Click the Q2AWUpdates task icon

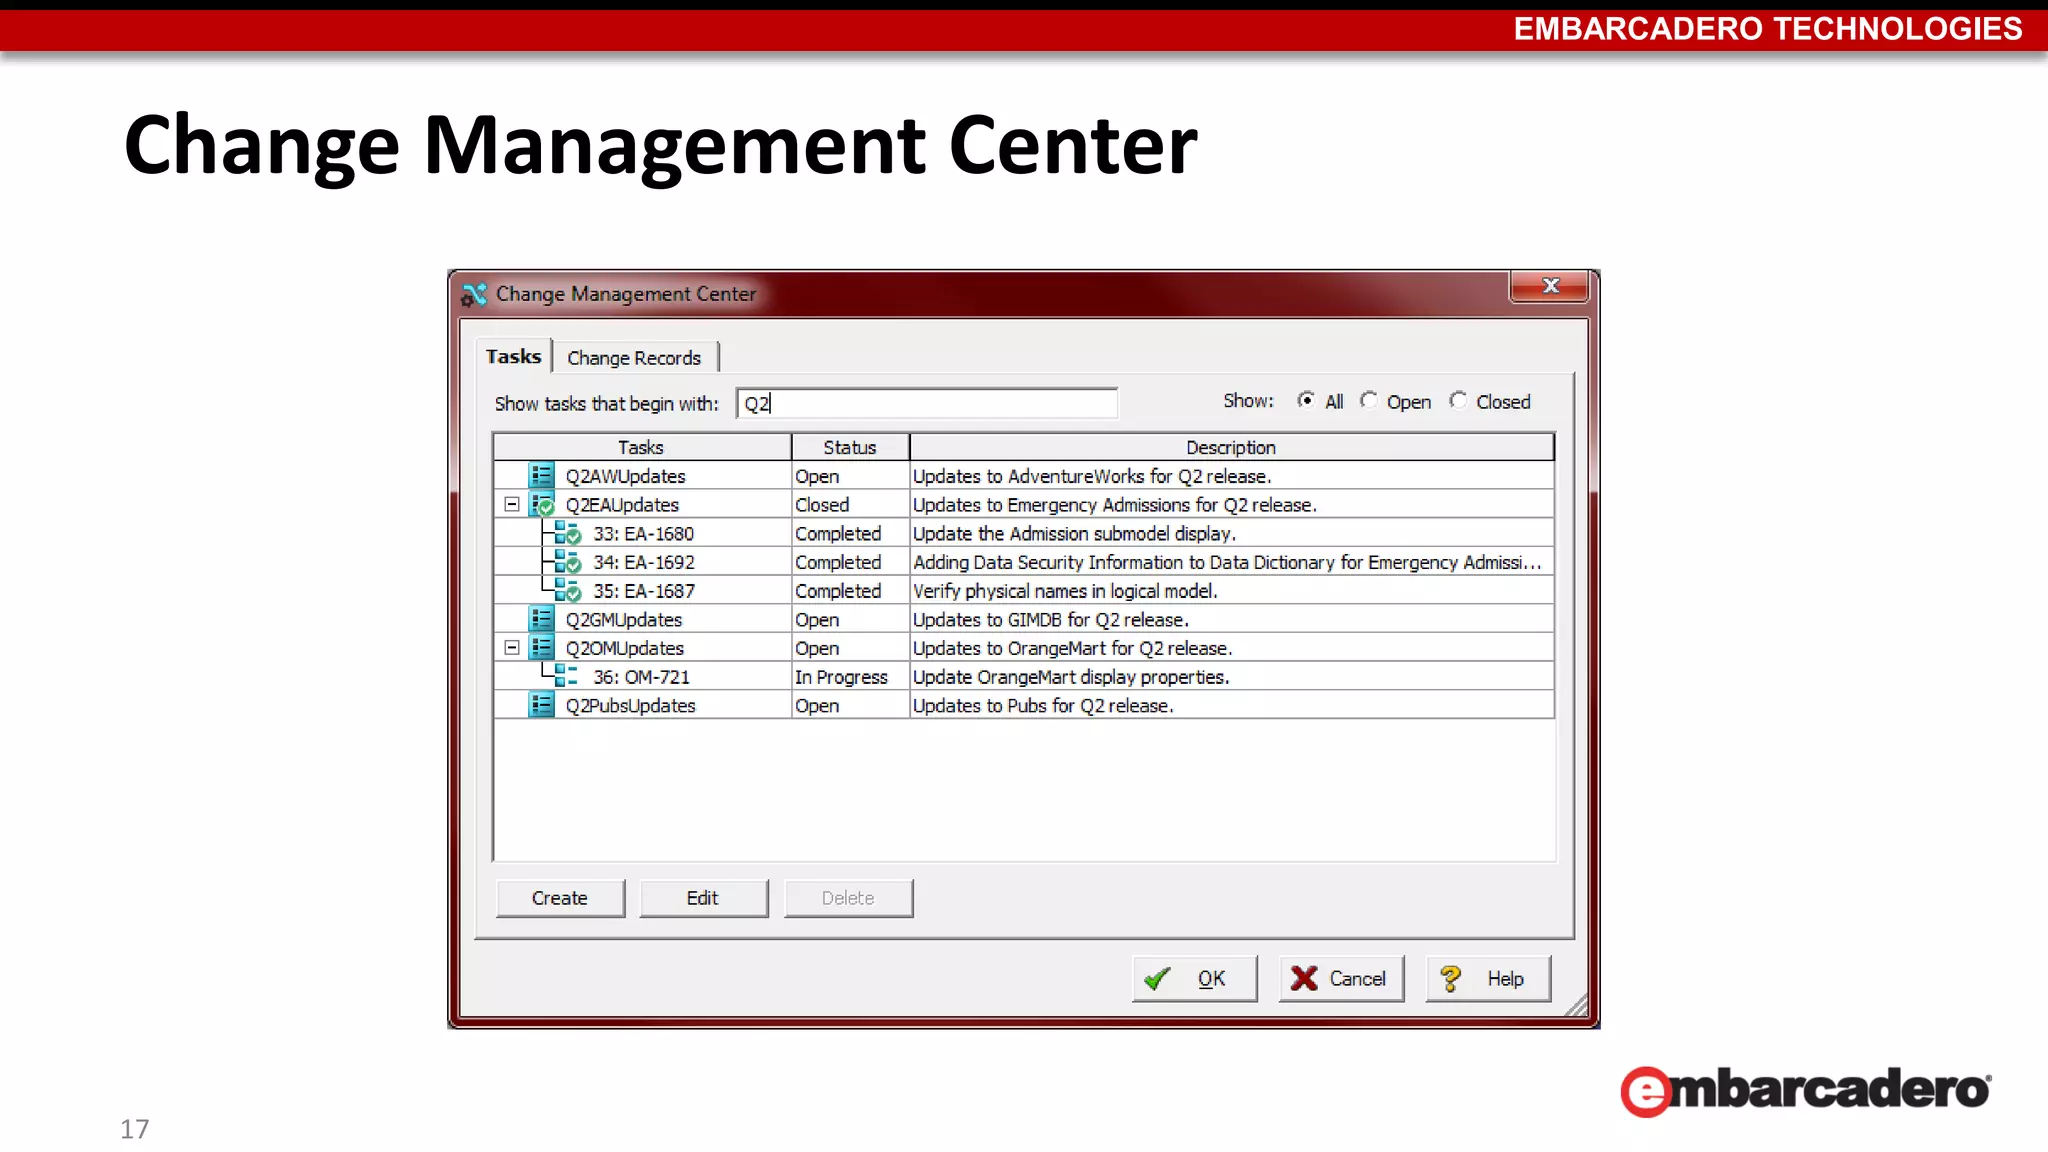(x=541, y=475)
